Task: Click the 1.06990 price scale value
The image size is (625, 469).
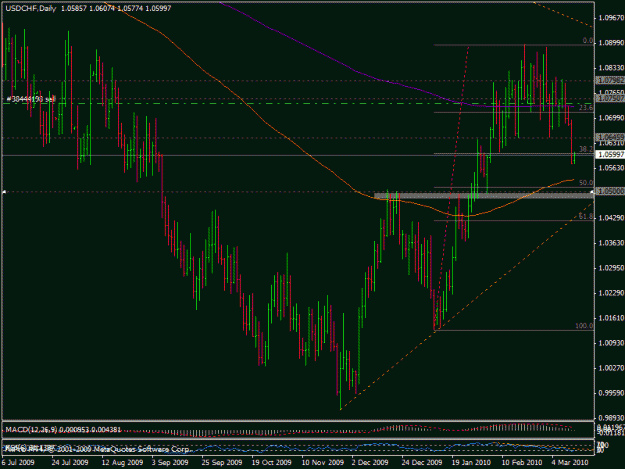Action: (611, 118)
